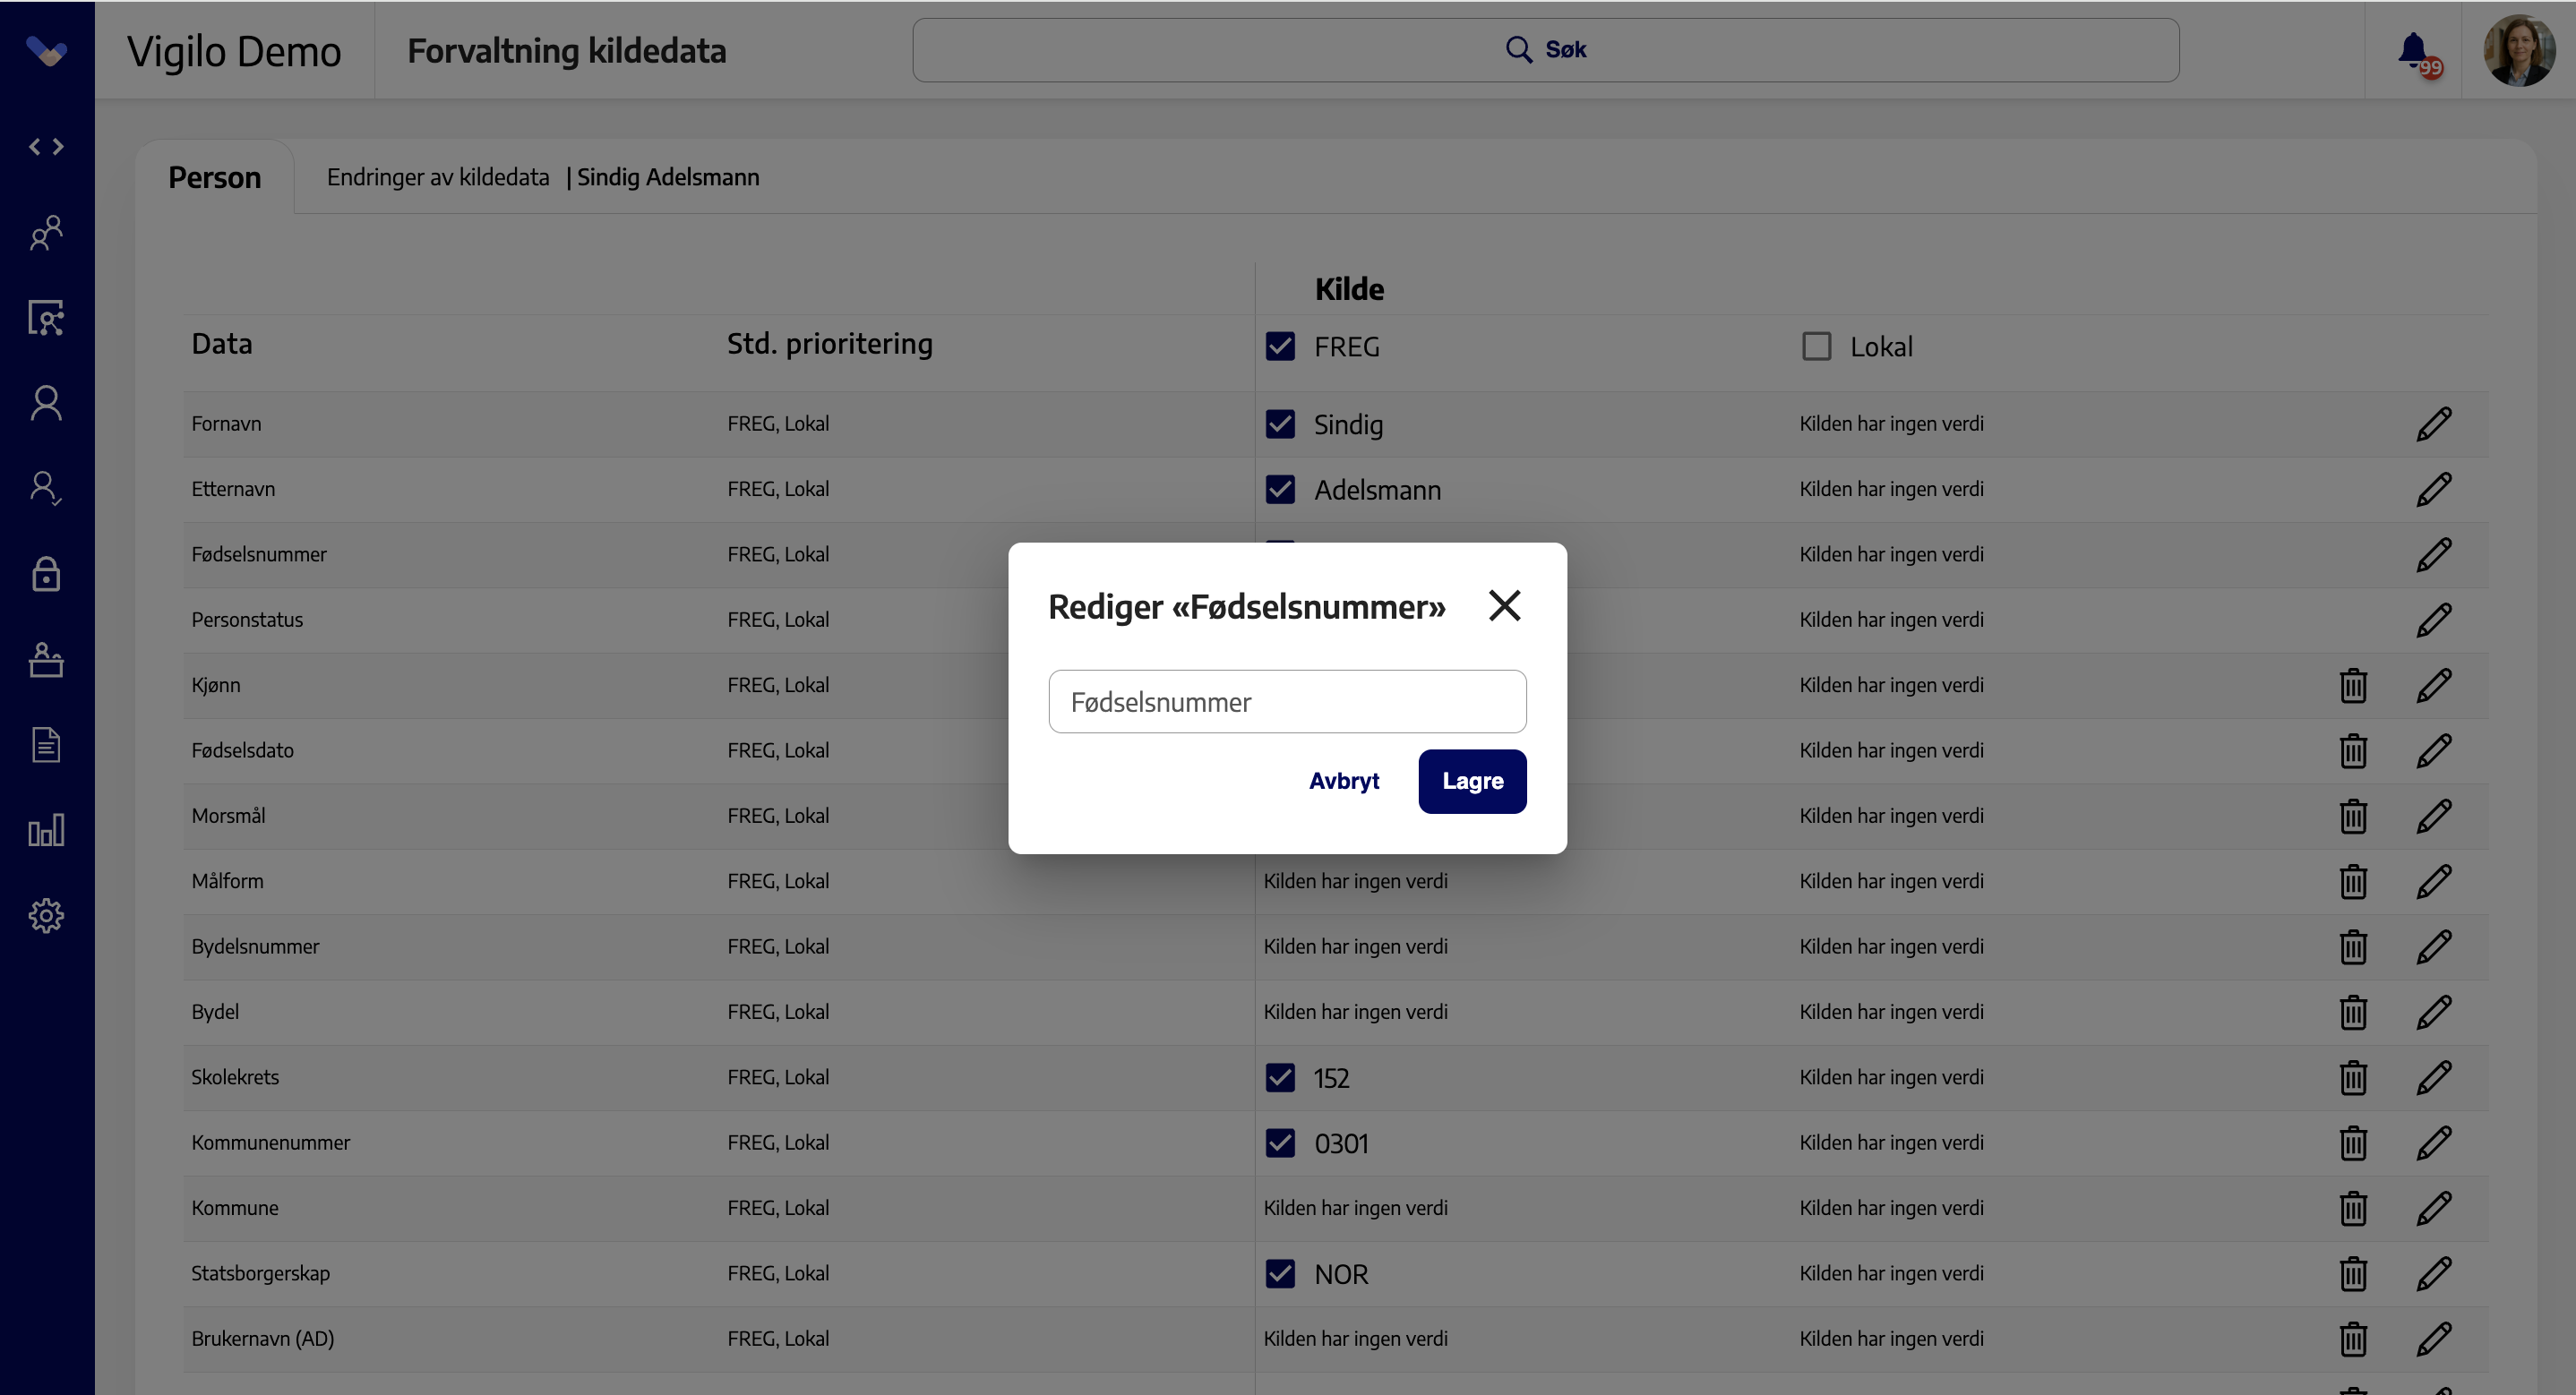2576x1395 pixels.
Task: Click the Lagre button
Action: point(1472,781)
